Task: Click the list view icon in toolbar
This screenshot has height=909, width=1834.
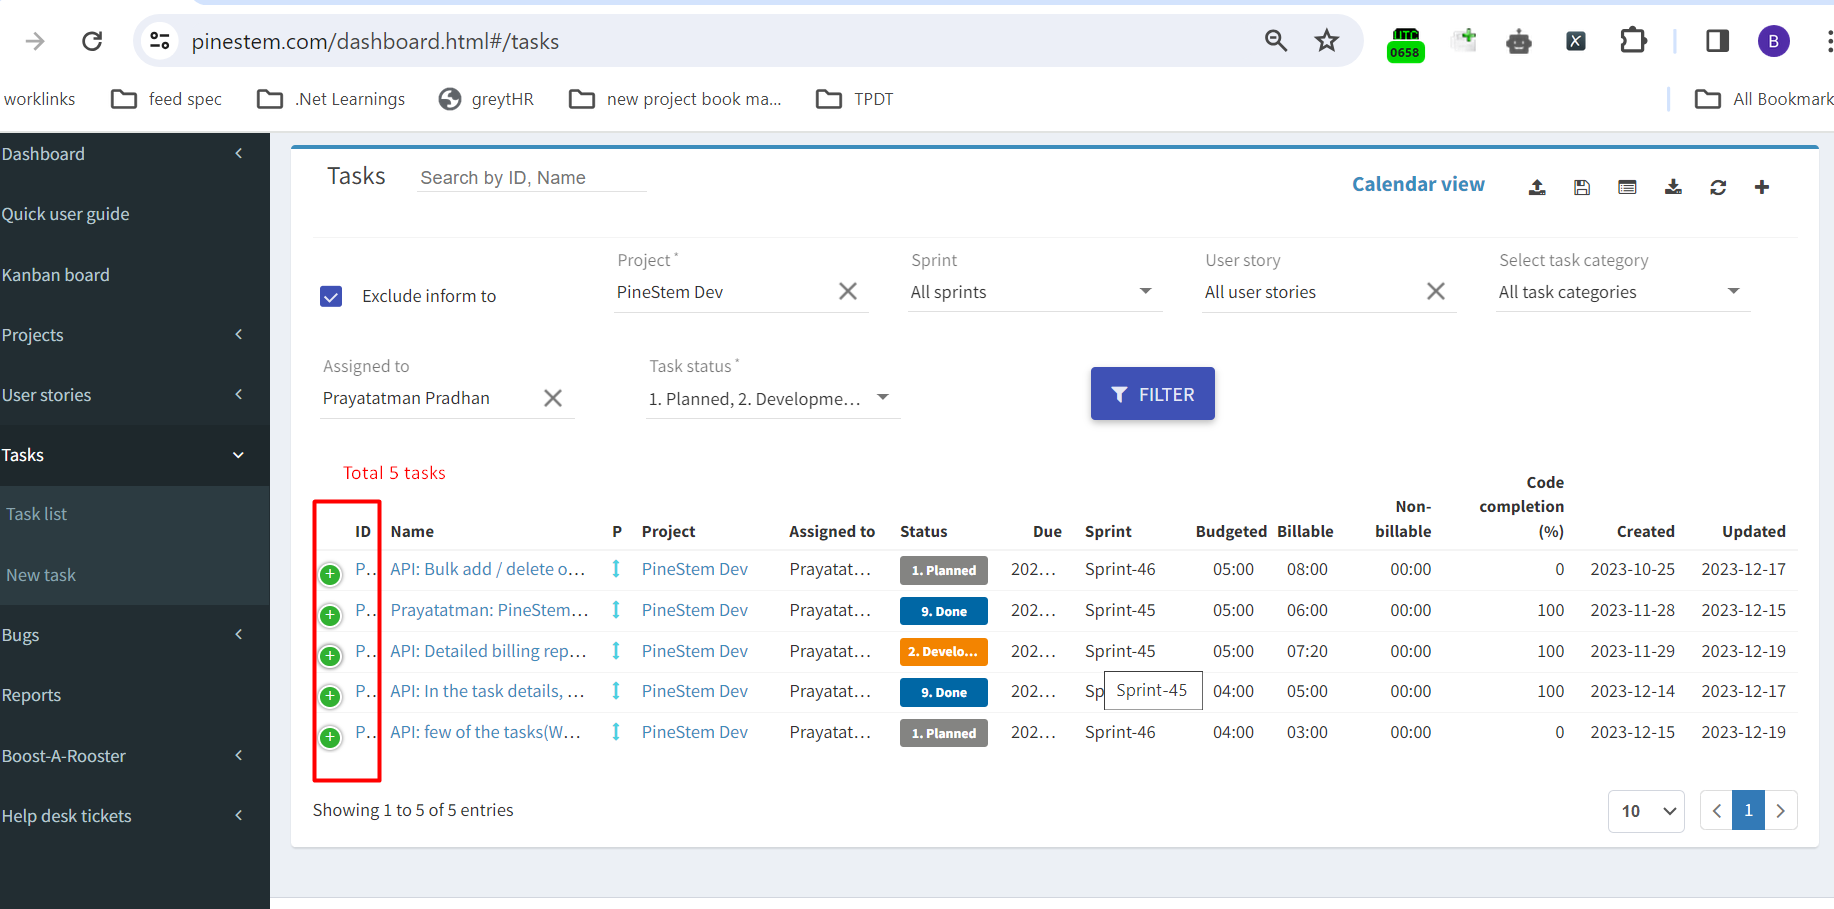Action: [1627, 187]
